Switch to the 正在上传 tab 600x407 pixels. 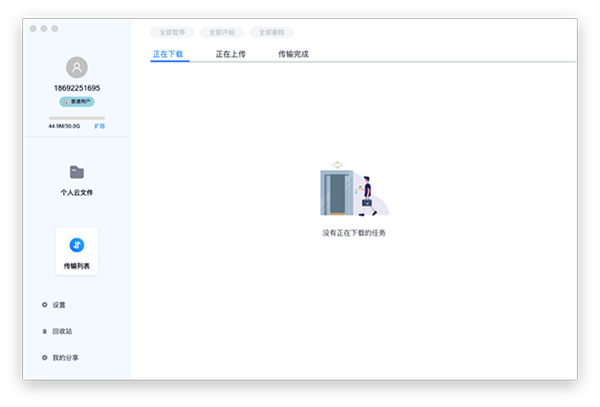[x=231, y=54]
